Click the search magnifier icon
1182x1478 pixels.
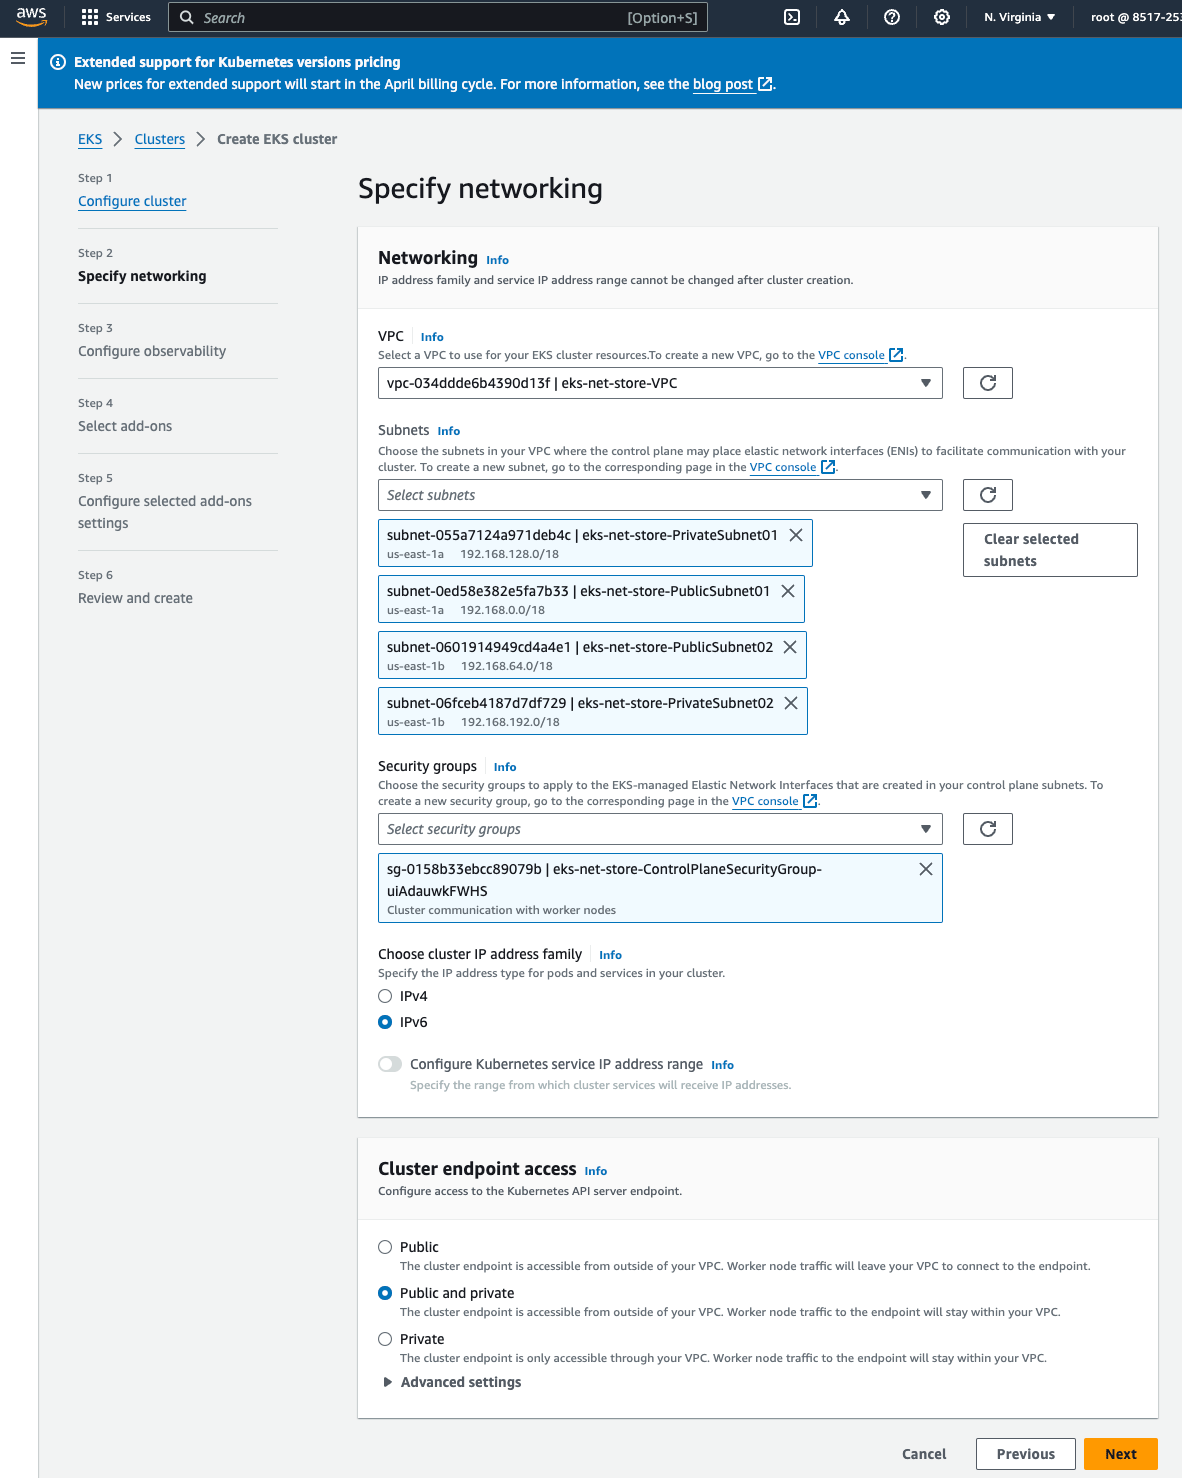[x=186, y=17]
